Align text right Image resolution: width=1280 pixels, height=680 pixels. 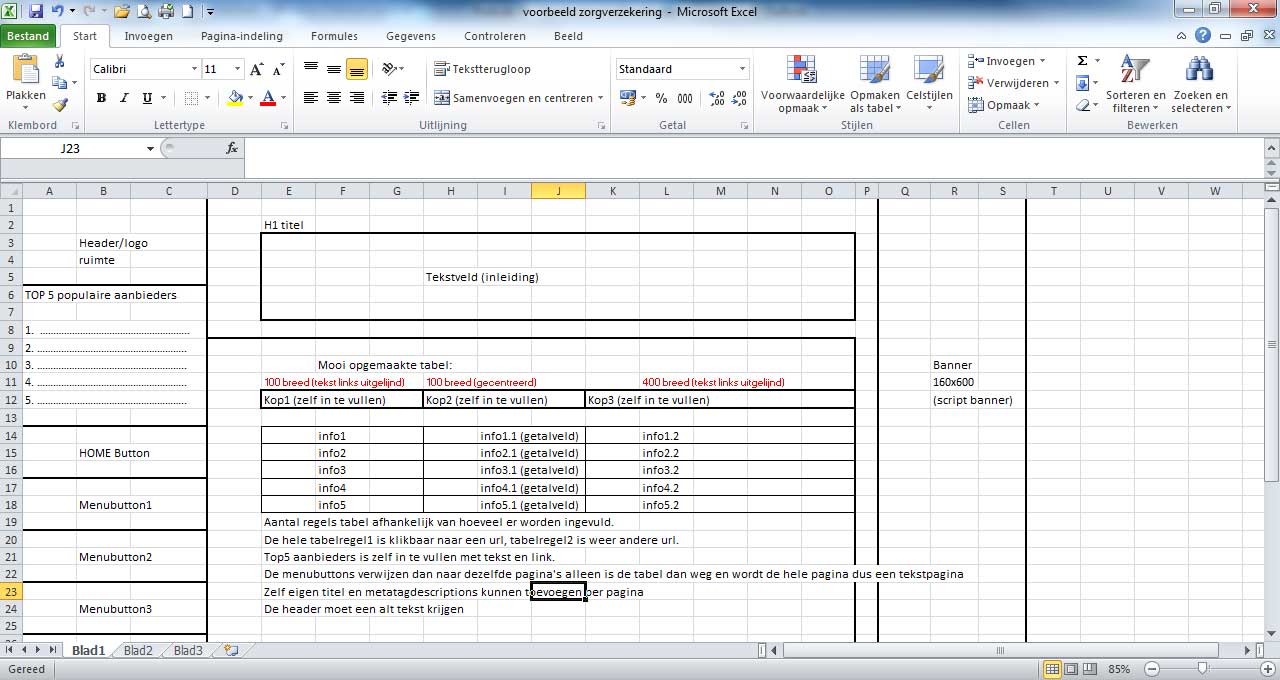point(356,98)
